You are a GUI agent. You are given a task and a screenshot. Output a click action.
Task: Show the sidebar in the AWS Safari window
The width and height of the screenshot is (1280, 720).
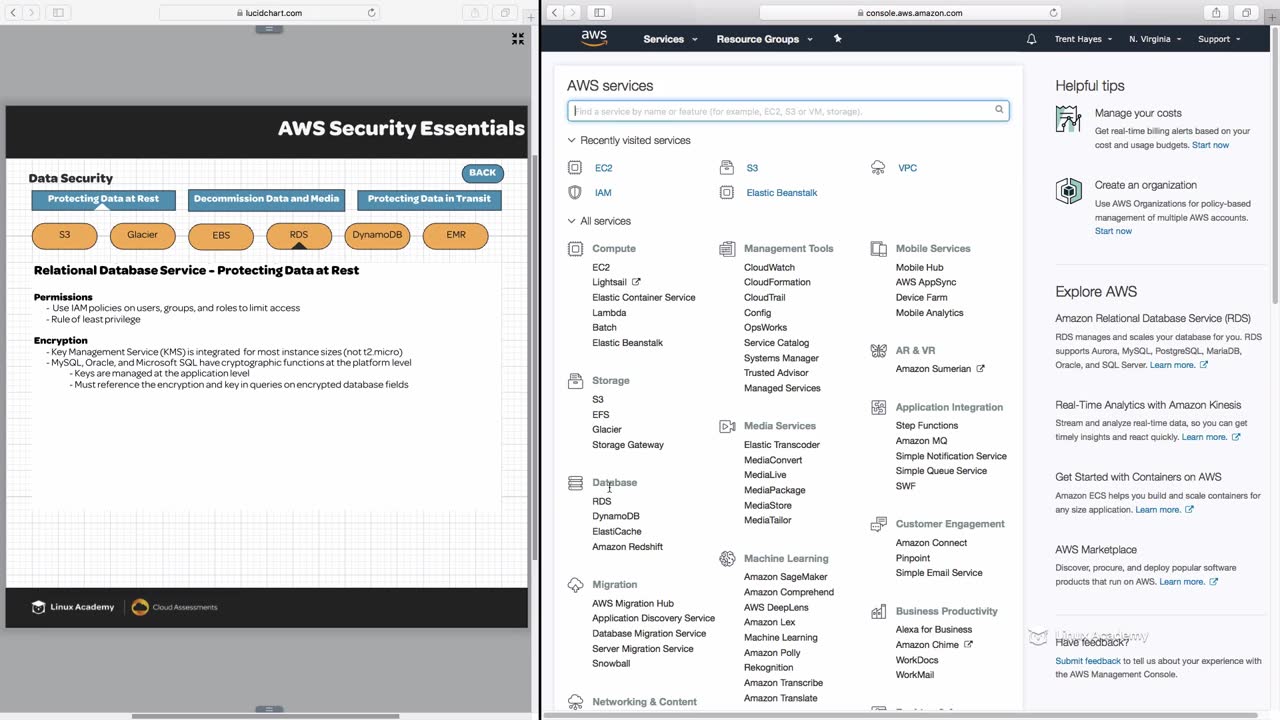click(599, 13)
